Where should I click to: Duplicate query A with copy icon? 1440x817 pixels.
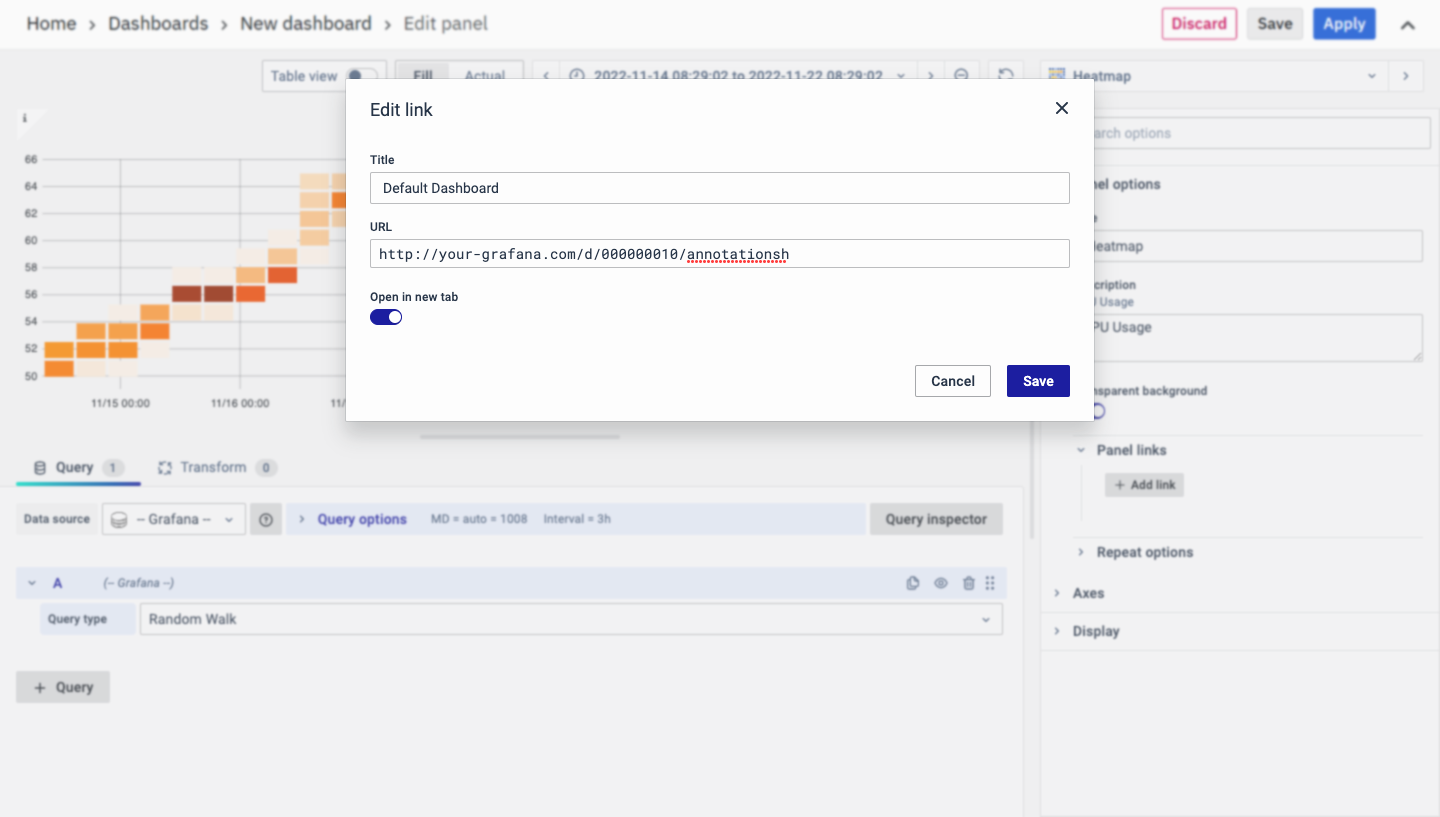(912, 583)
